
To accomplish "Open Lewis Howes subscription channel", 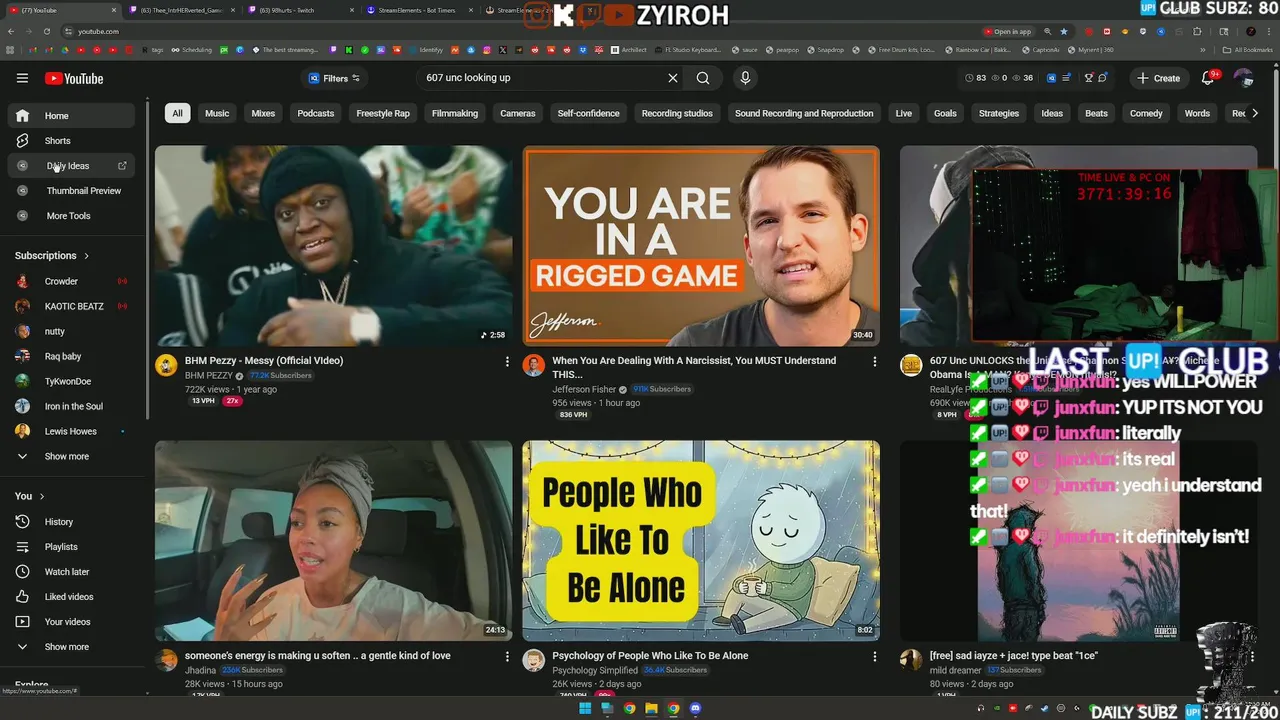I will [71, 432].
